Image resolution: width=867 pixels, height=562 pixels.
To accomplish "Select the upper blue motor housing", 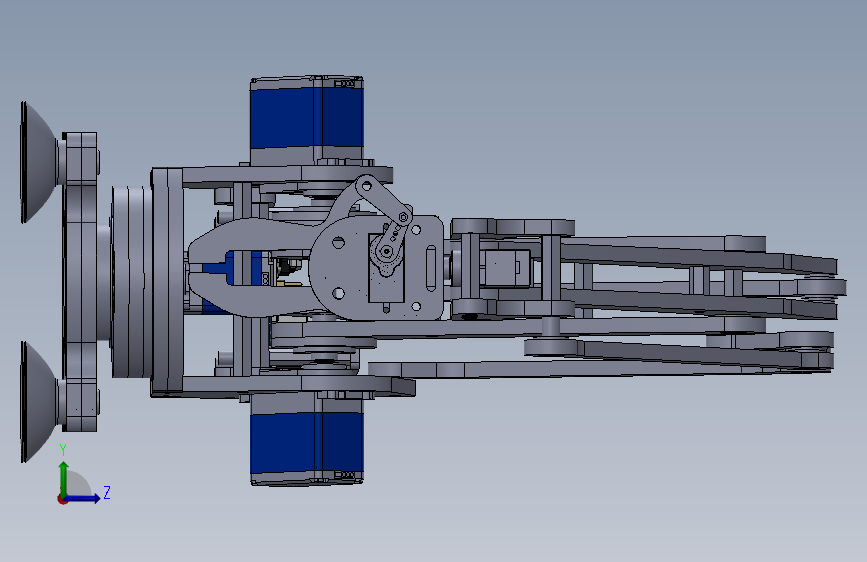I will (307, 120).
